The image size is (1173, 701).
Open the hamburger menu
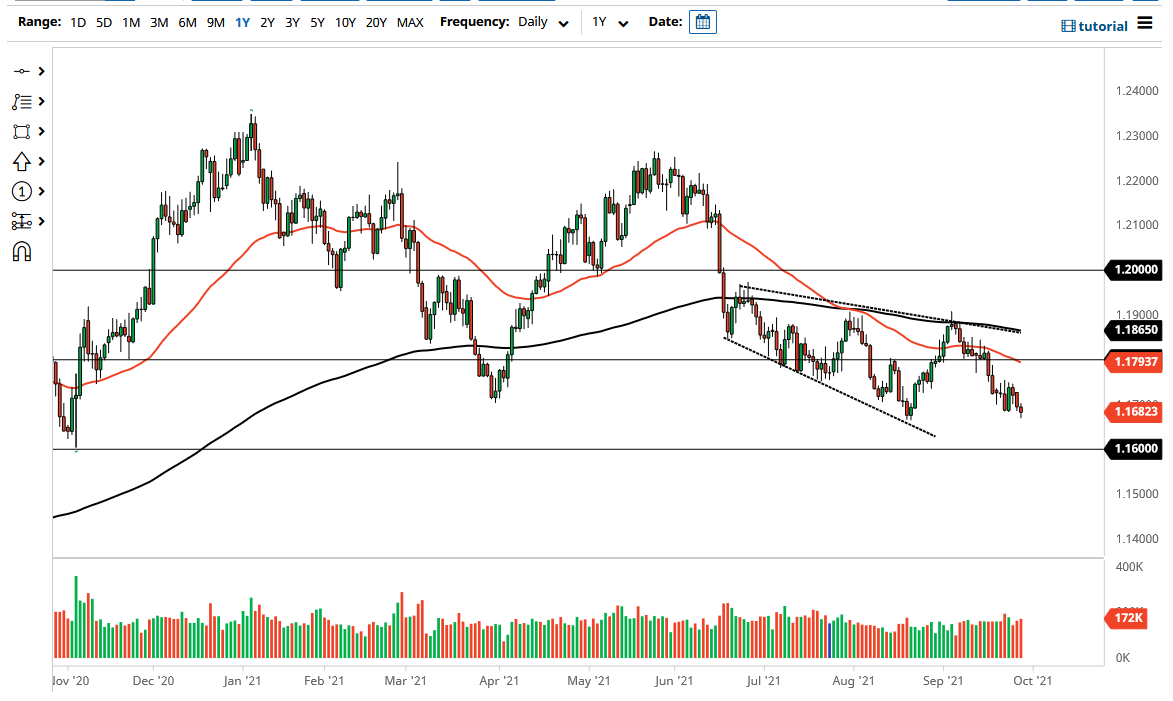tap(1145, 24)
